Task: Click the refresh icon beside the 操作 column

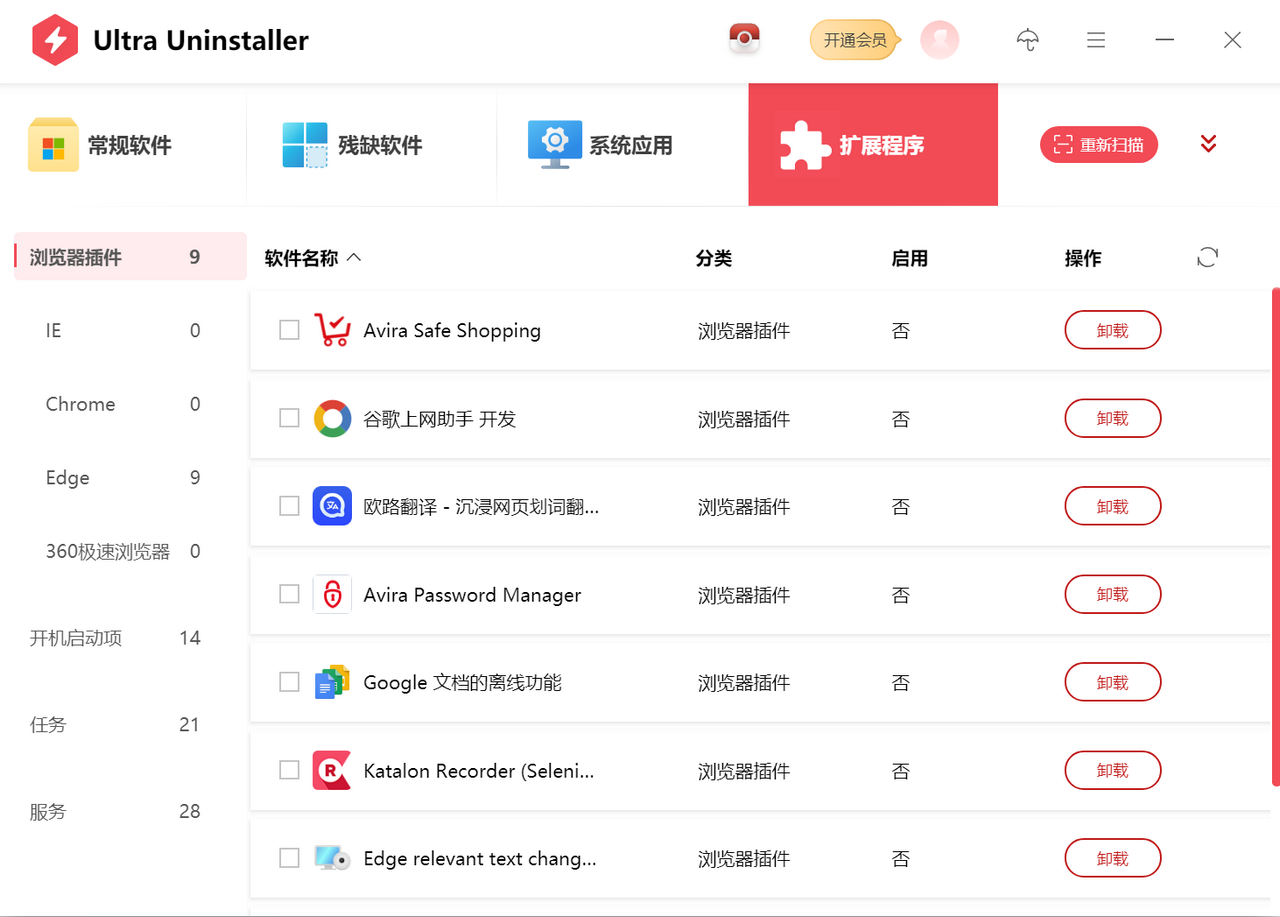Action: tap(1207, 256)
